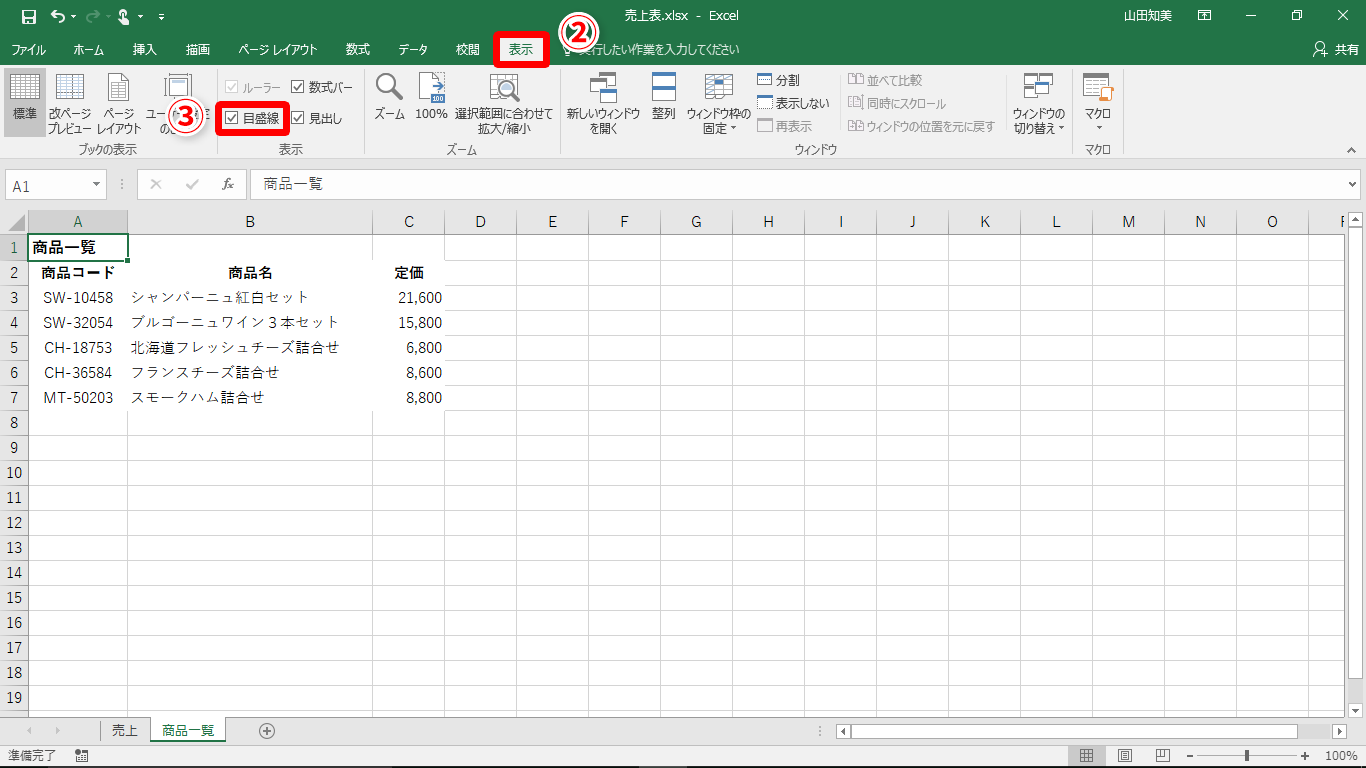The image size is (1366, 768).
Task: Switch to the Draw (描画) tab
Action: [198, 50]
